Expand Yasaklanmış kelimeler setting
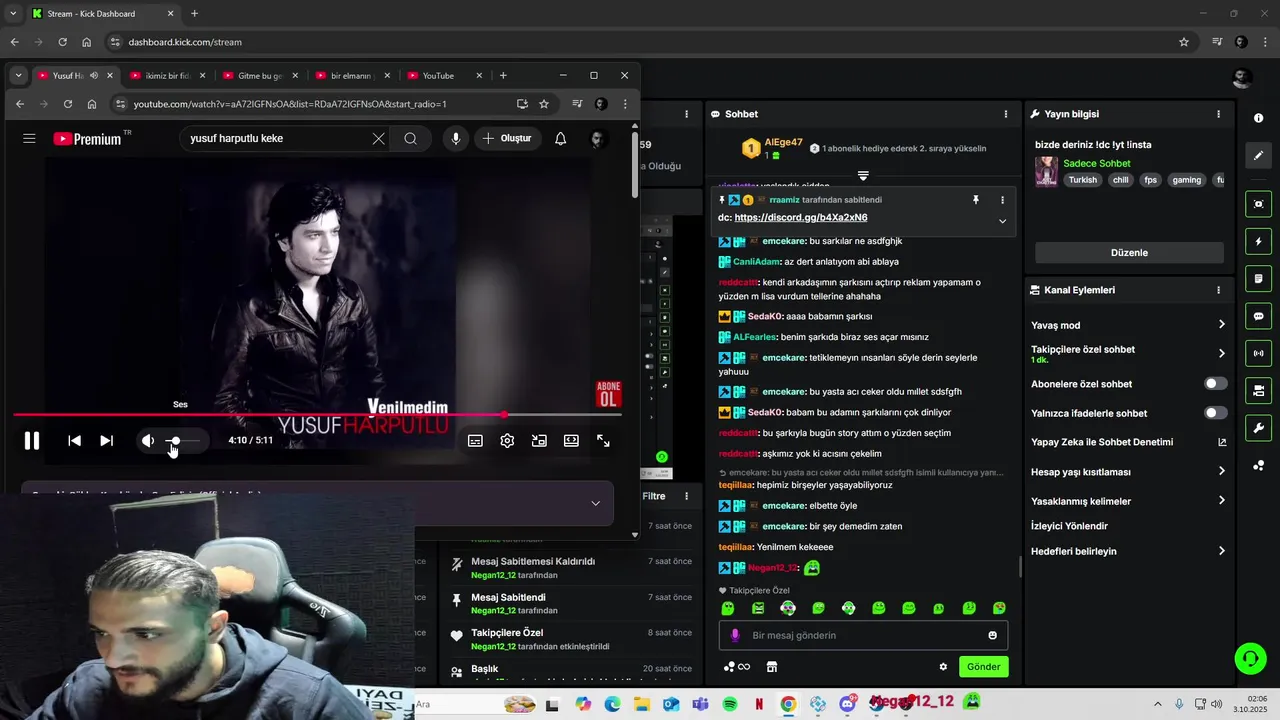 tap(1128, 501)
